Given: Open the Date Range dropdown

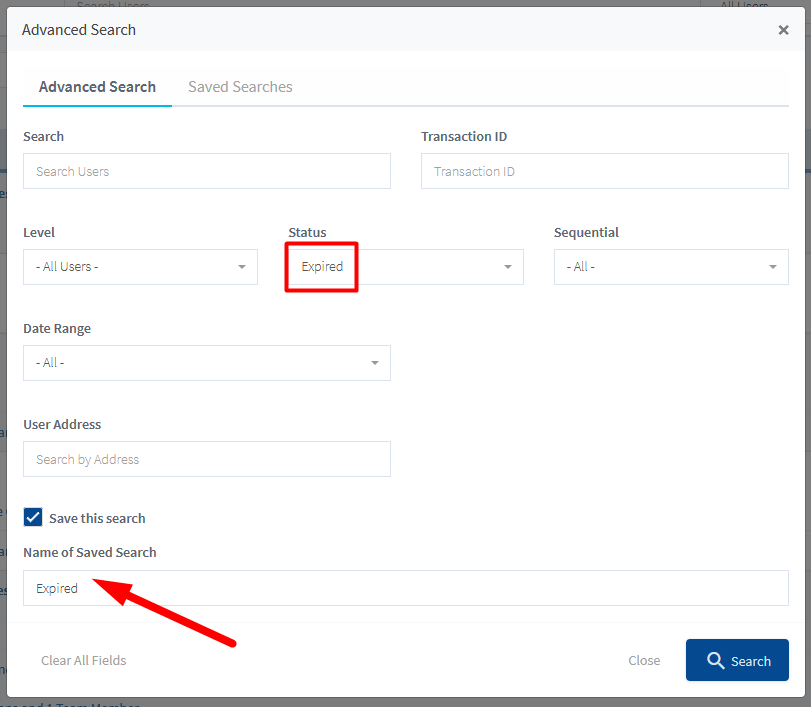Looking at the screenshot, I should pos(207,363).
